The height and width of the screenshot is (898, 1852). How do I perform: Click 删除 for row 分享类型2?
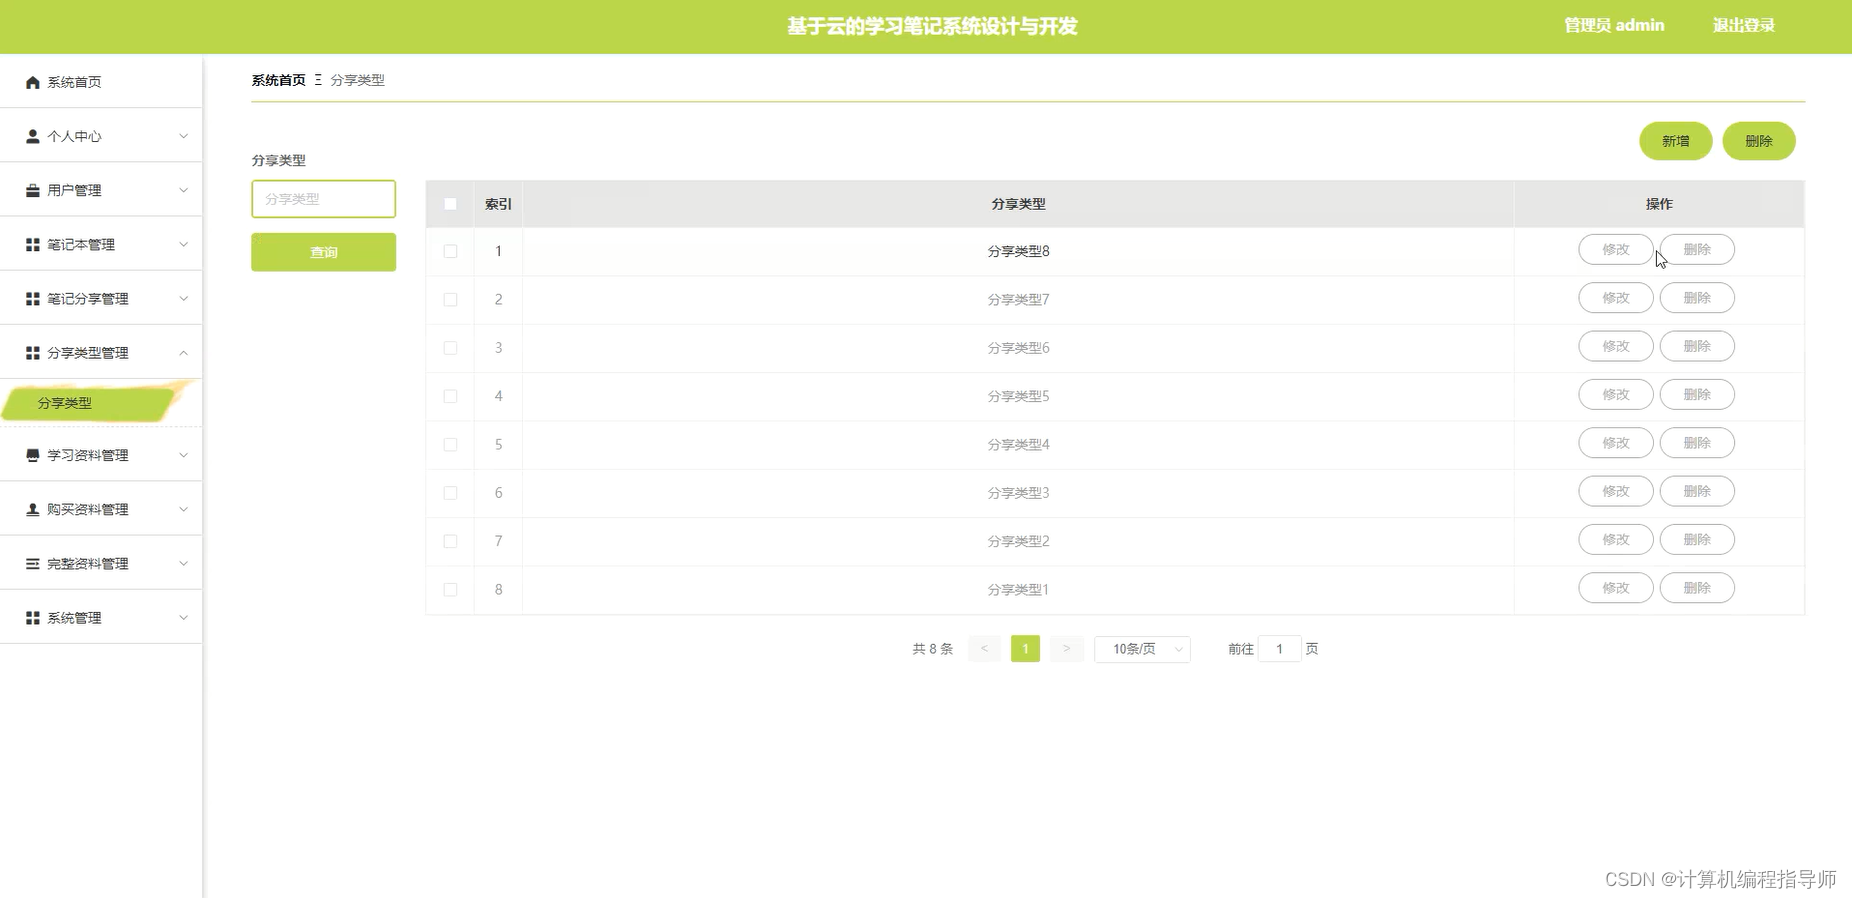1697,540
